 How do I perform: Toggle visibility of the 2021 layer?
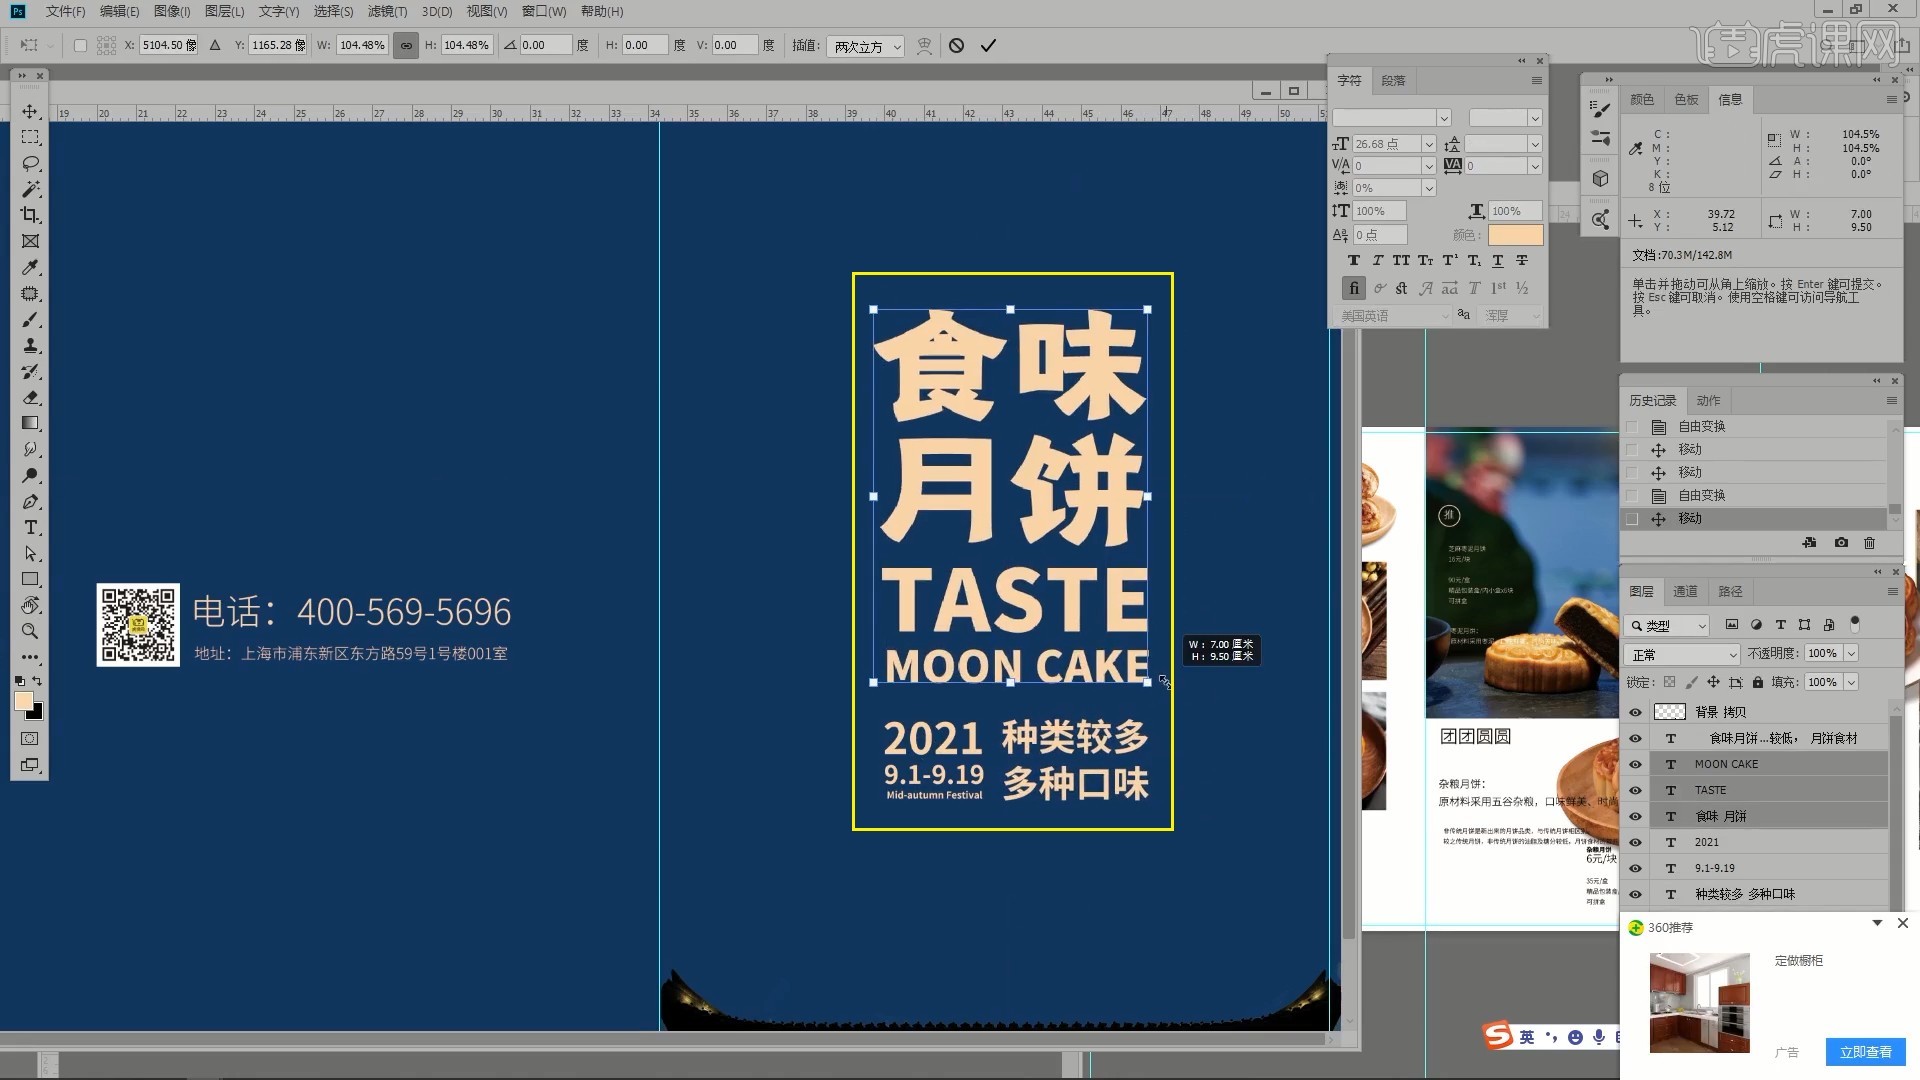(1635, 842)
